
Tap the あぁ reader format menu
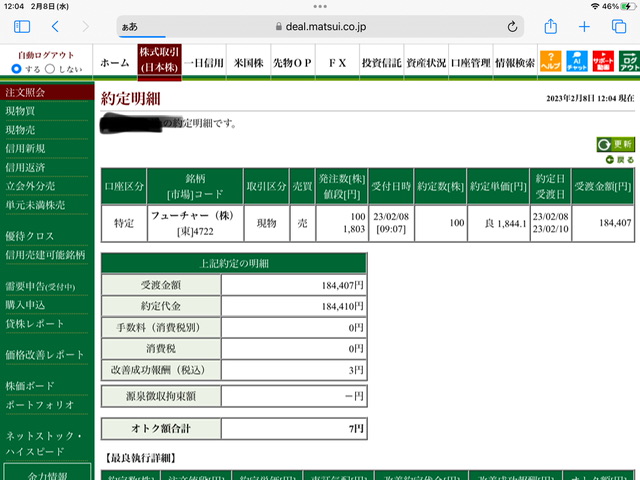coord(130,27)
